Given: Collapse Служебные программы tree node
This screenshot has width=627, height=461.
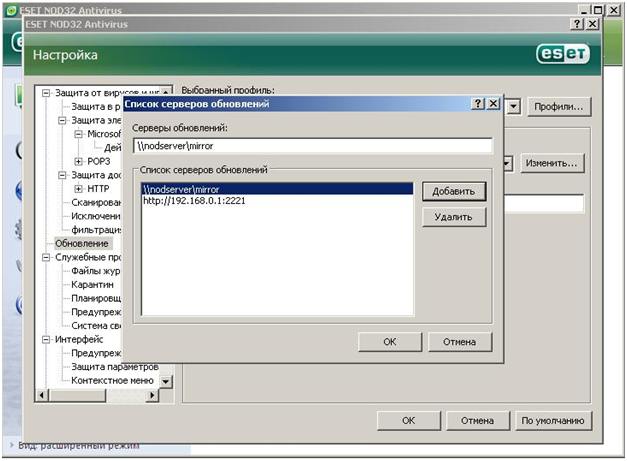Looking at the screenshot, I should pyautogui.click(x=46, y=257).
